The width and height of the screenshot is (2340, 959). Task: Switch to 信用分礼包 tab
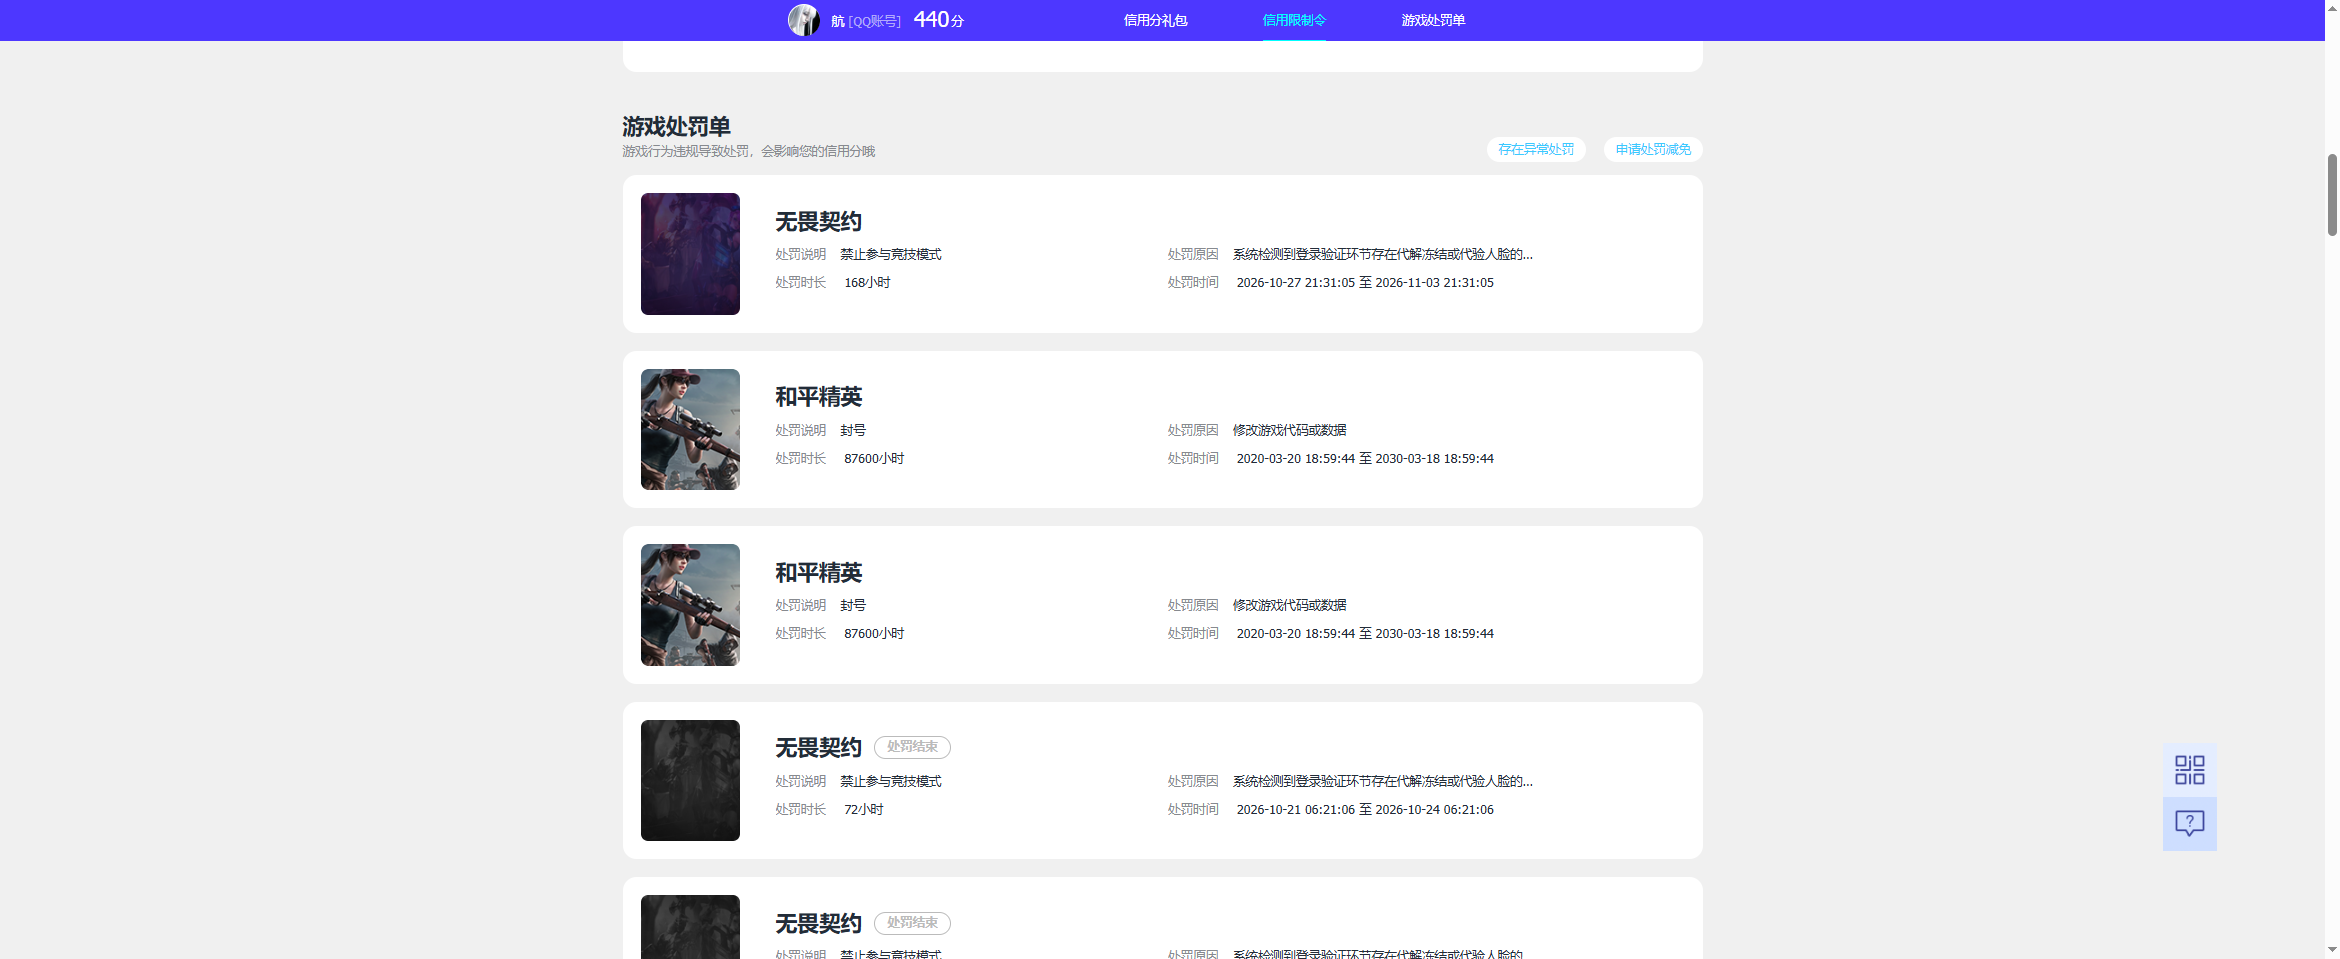[x=1155, y=20]
